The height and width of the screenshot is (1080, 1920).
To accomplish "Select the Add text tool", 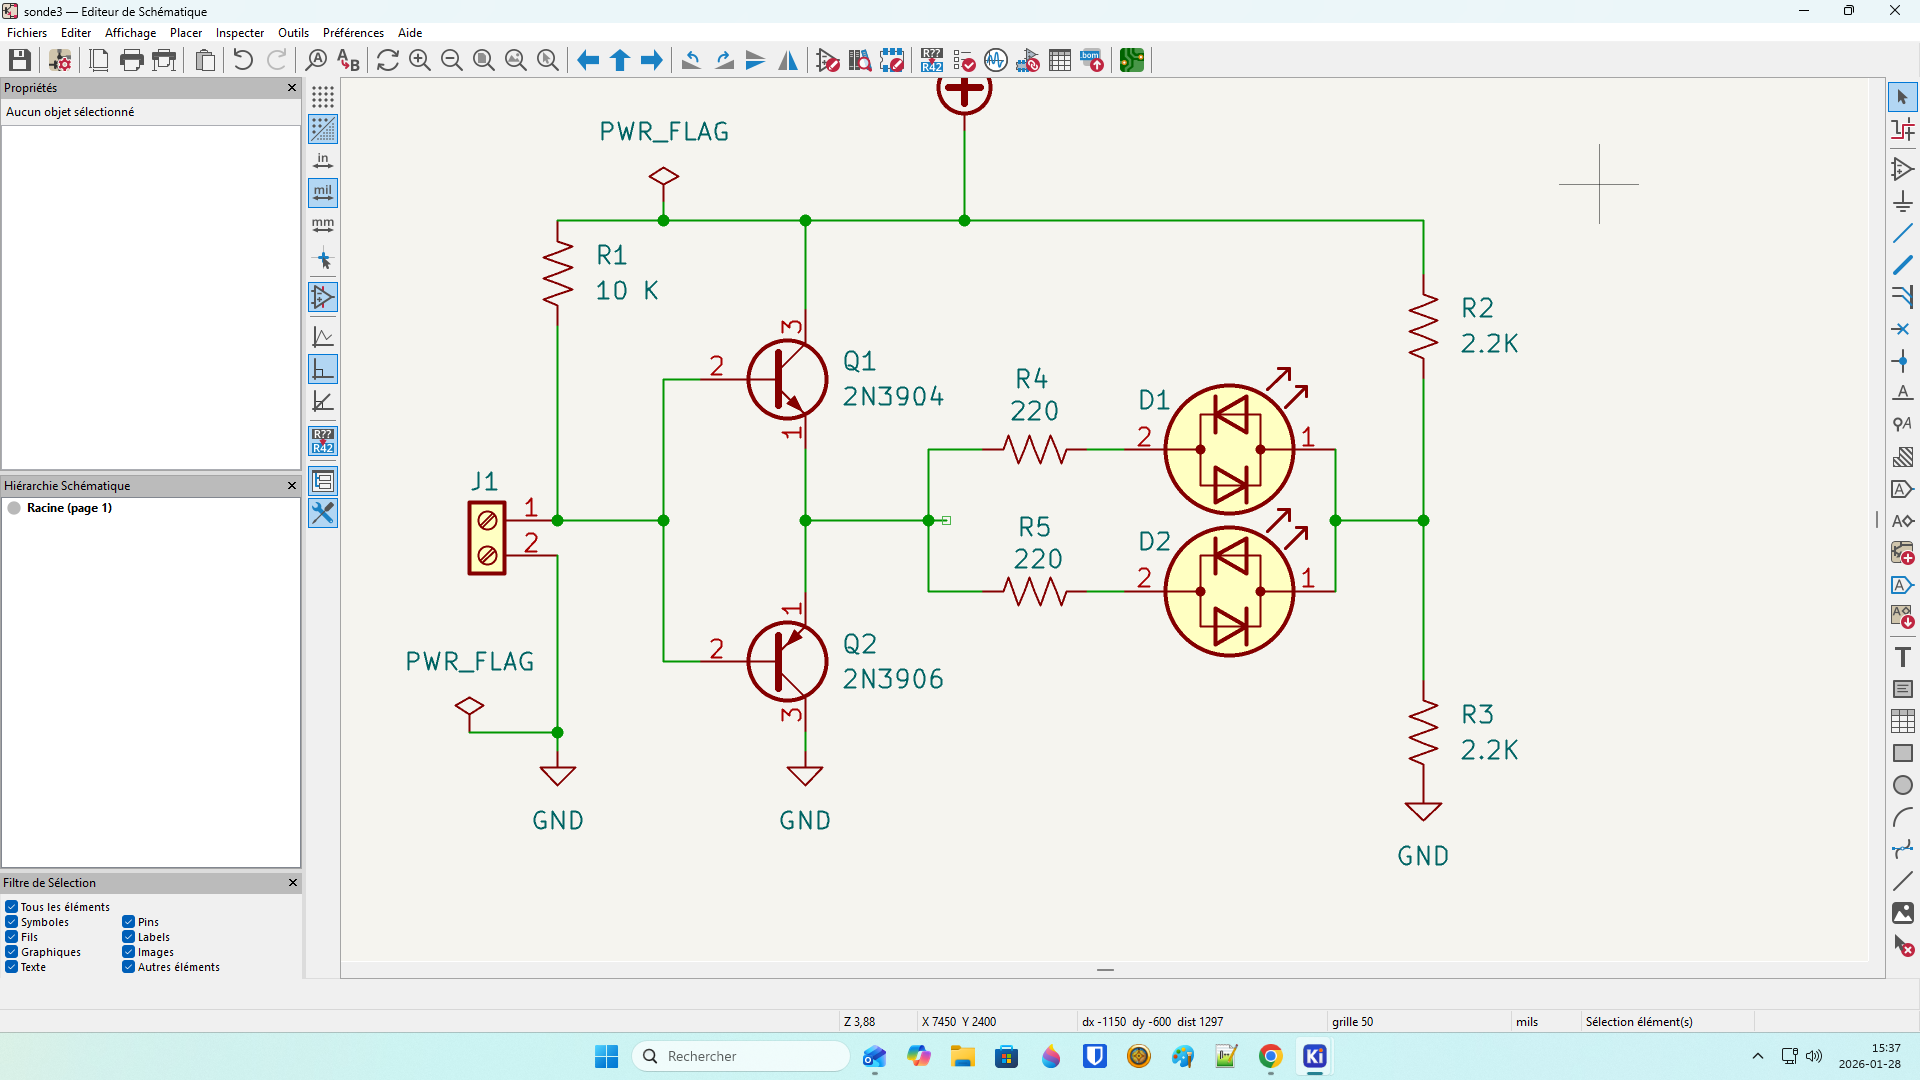I will coord(1902,657).
